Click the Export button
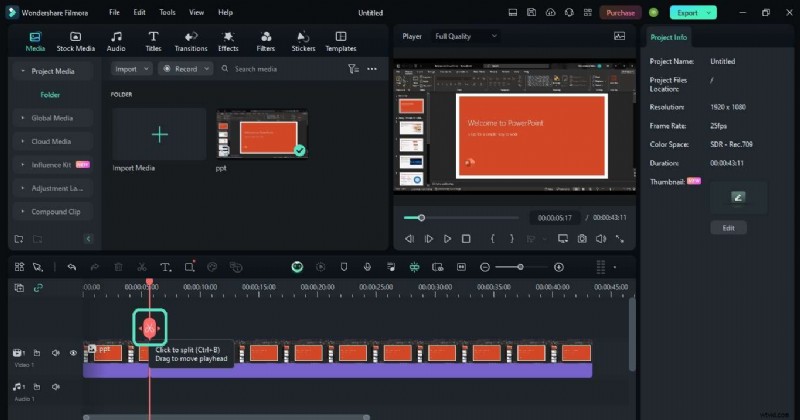The width and height of the screenshot is (800, 420). (693, 13)
